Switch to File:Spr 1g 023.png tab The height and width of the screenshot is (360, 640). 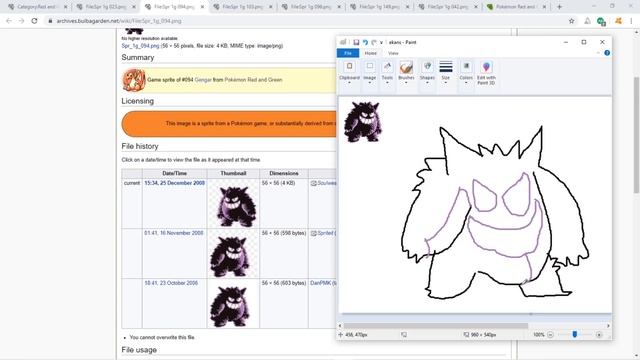pyautogui.click(x=105, y=7)
